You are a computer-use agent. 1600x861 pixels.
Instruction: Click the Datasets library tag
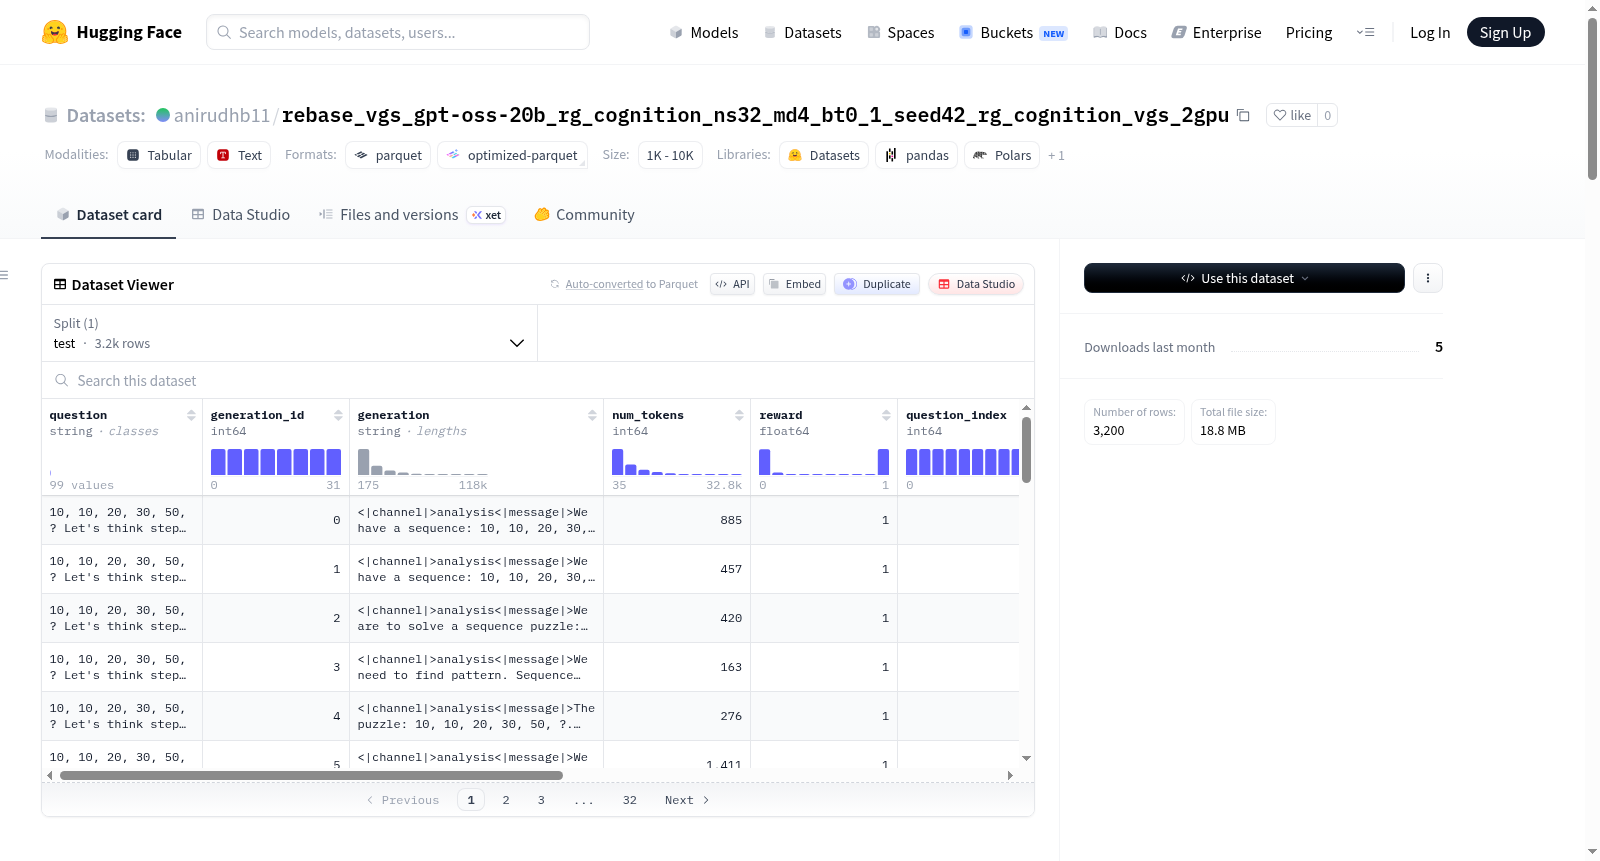coord(824,155)
